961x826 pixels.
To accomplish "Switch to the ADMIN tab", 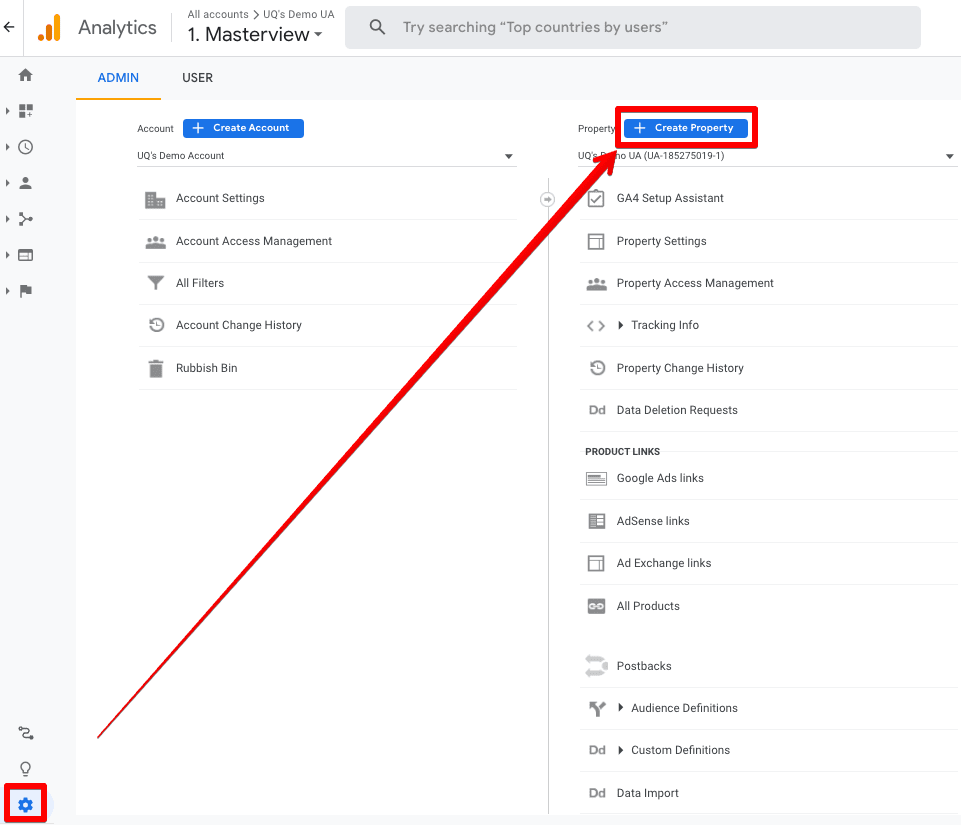I will pos(118,77).
